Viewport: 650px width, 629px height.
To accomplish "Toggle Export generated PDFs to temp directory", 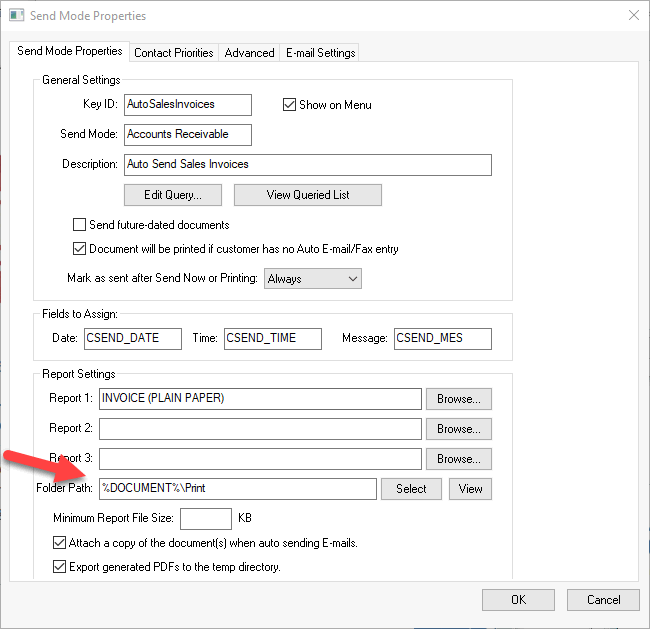I will [x=59, y=567].
